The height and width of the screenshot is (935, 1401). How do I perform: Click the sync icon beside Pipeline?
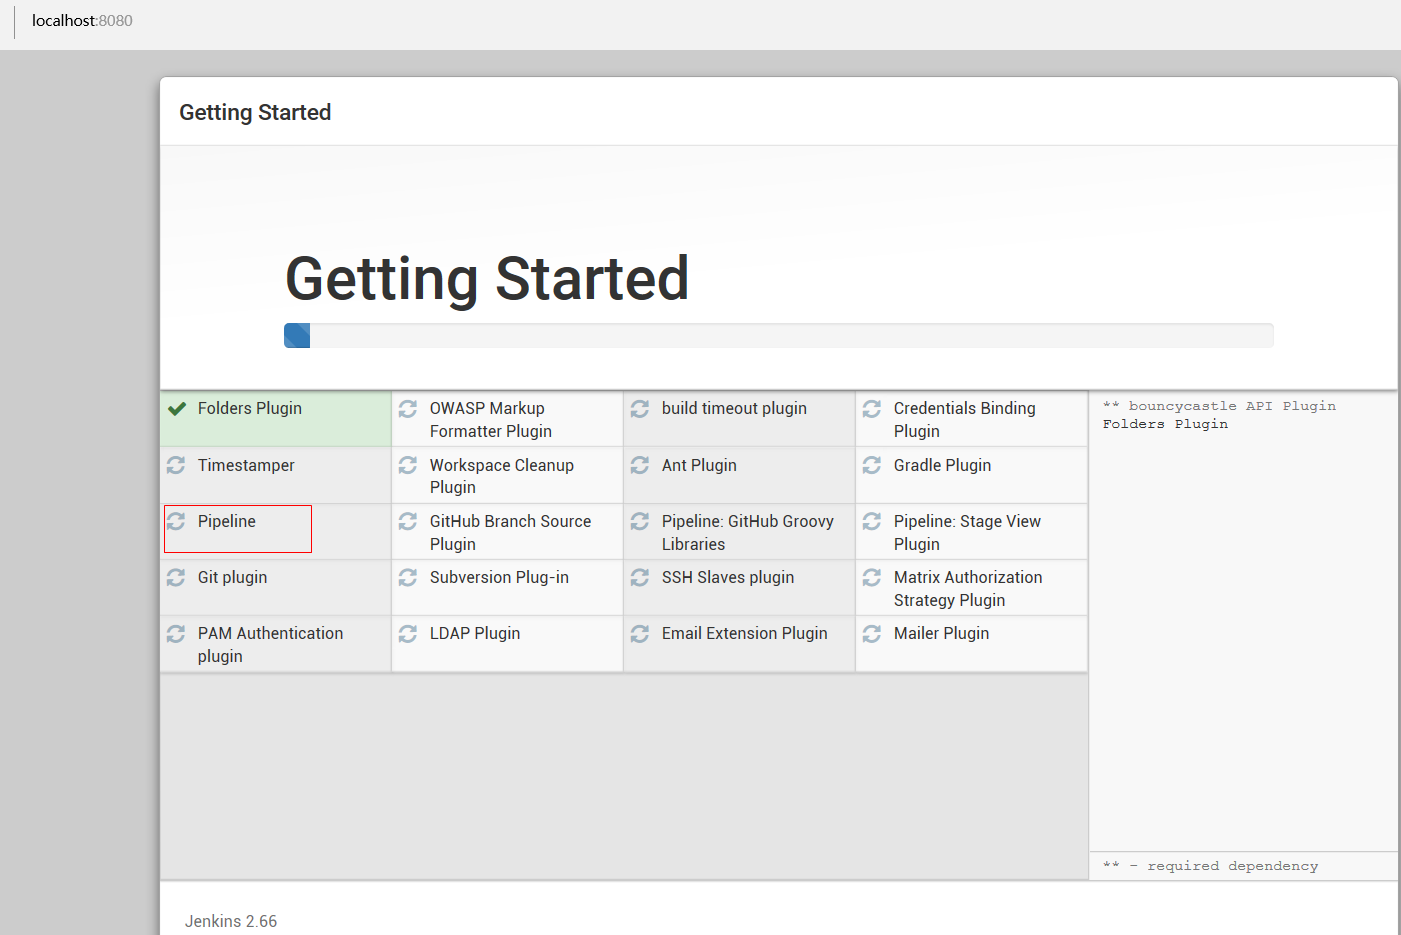pyautogui.click(x=176, y=521)
